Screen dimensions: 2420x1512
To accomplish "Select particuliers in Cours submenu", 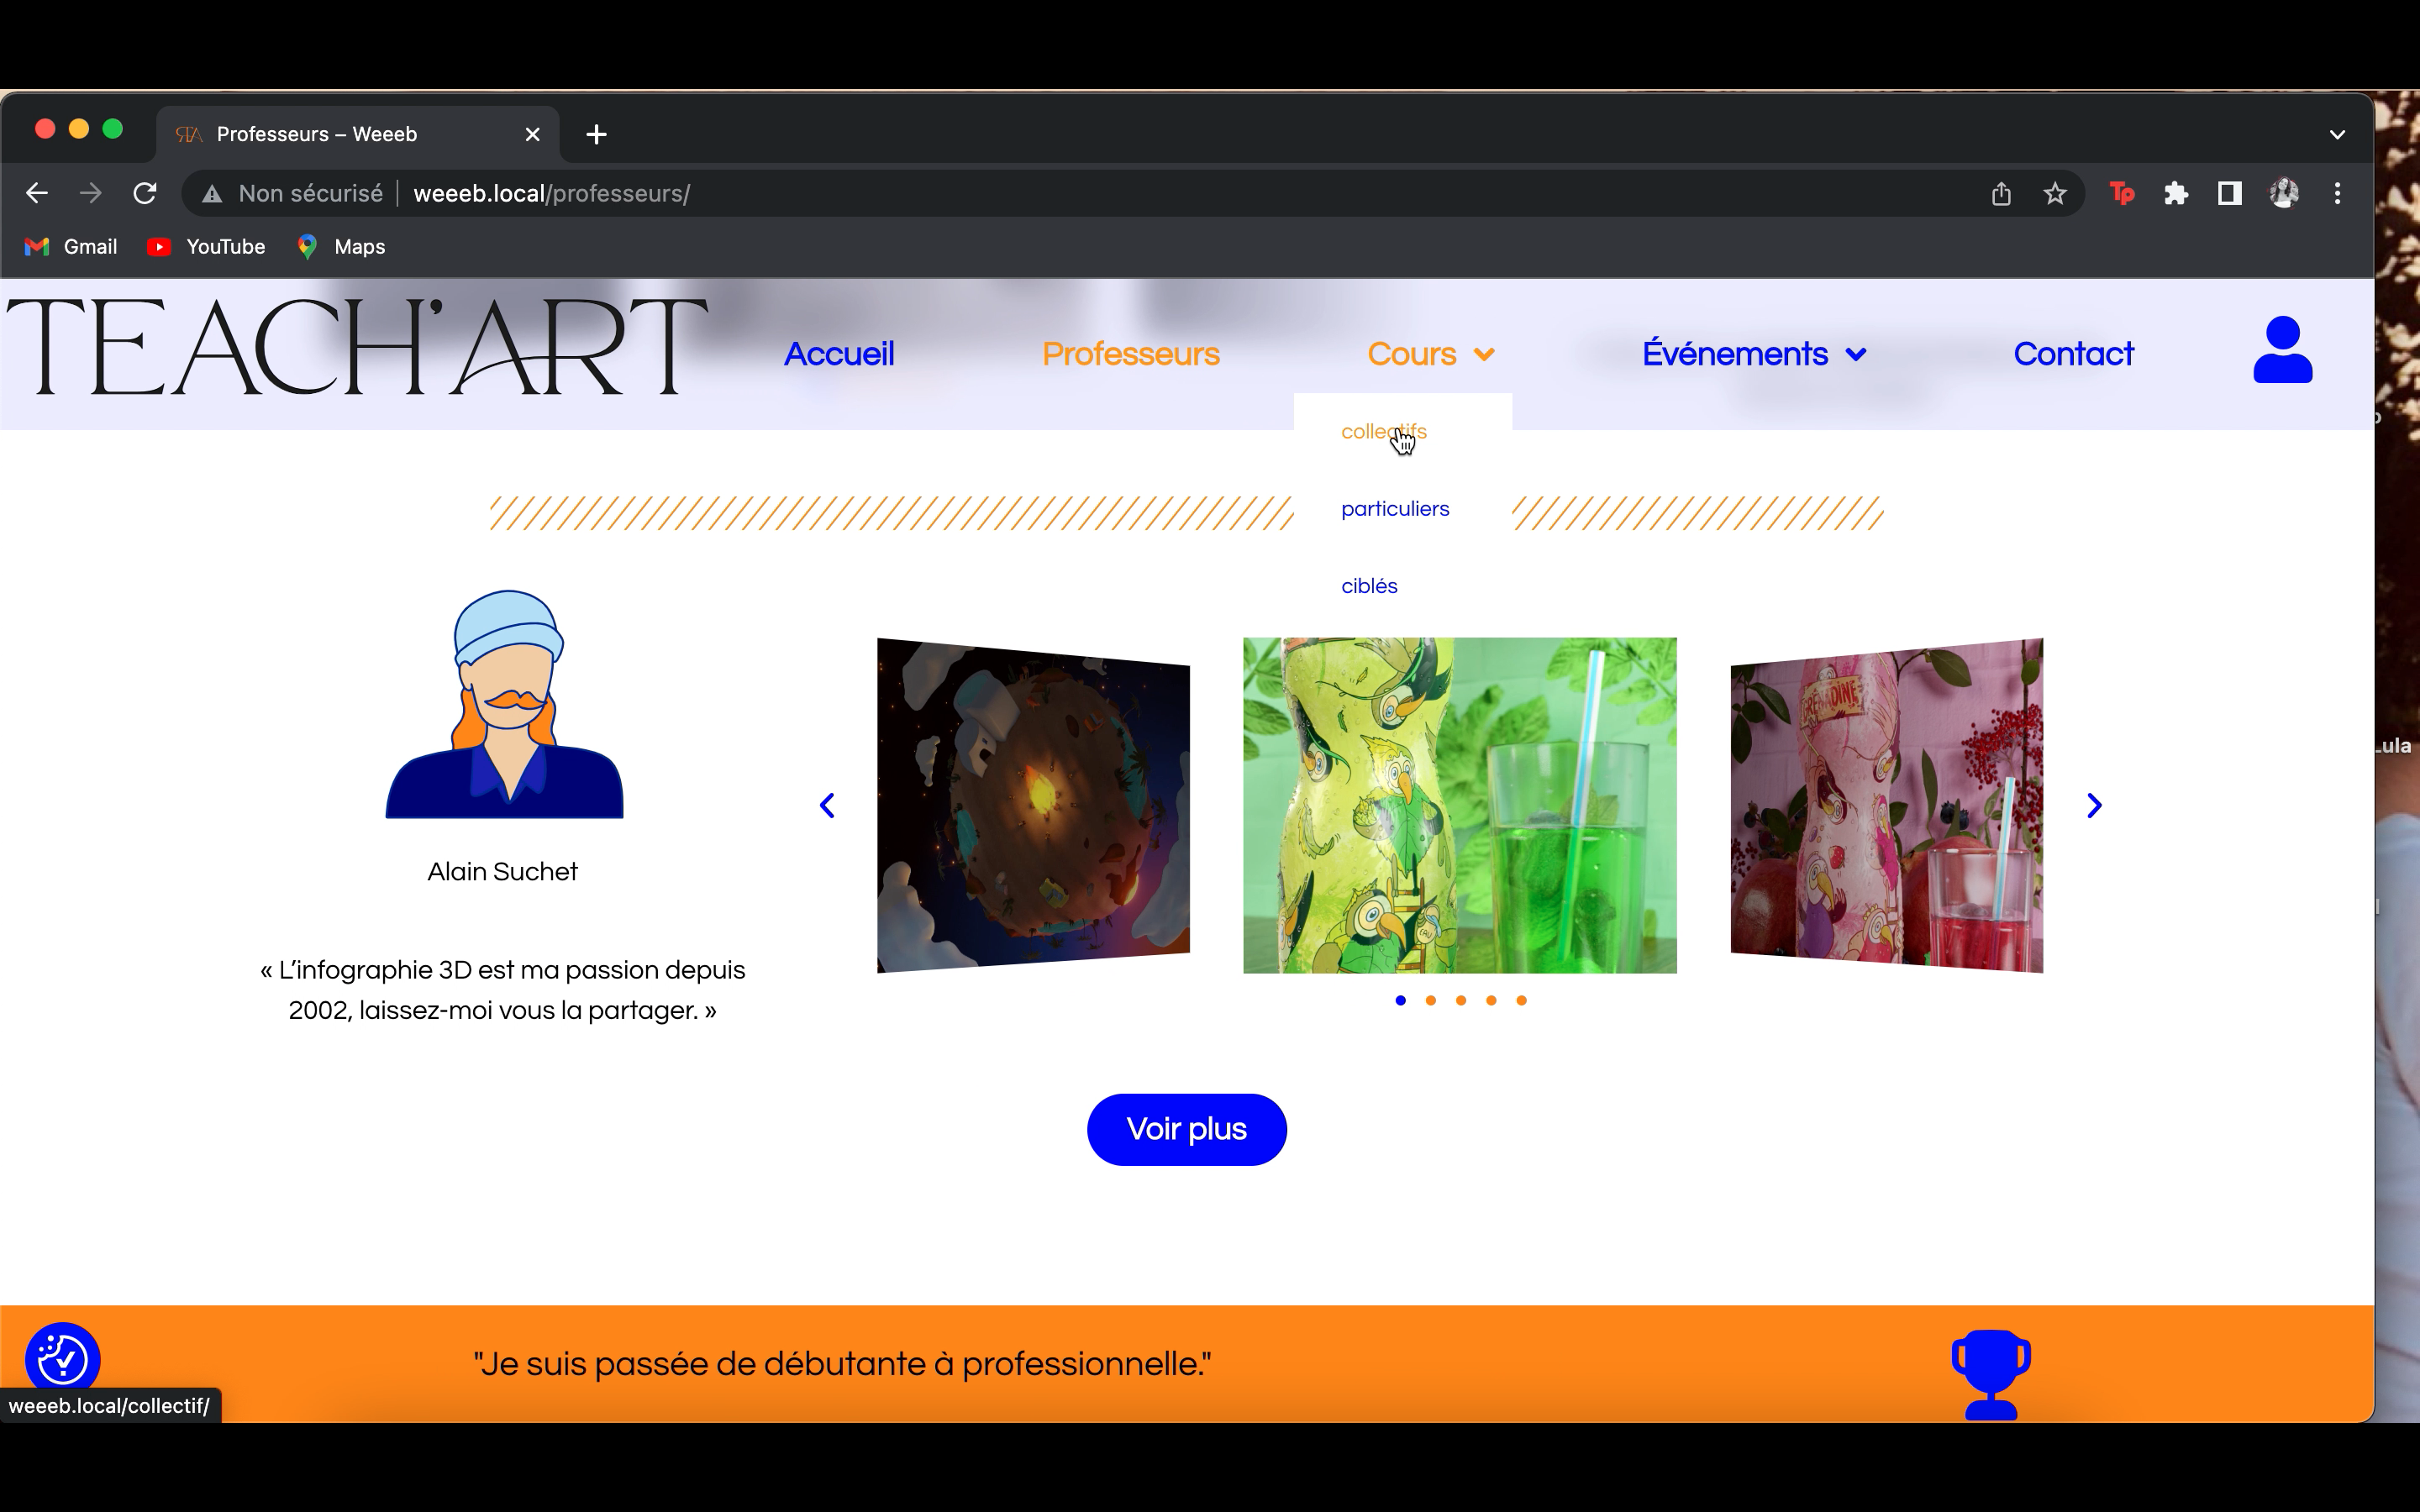I will click(1394, 509).
